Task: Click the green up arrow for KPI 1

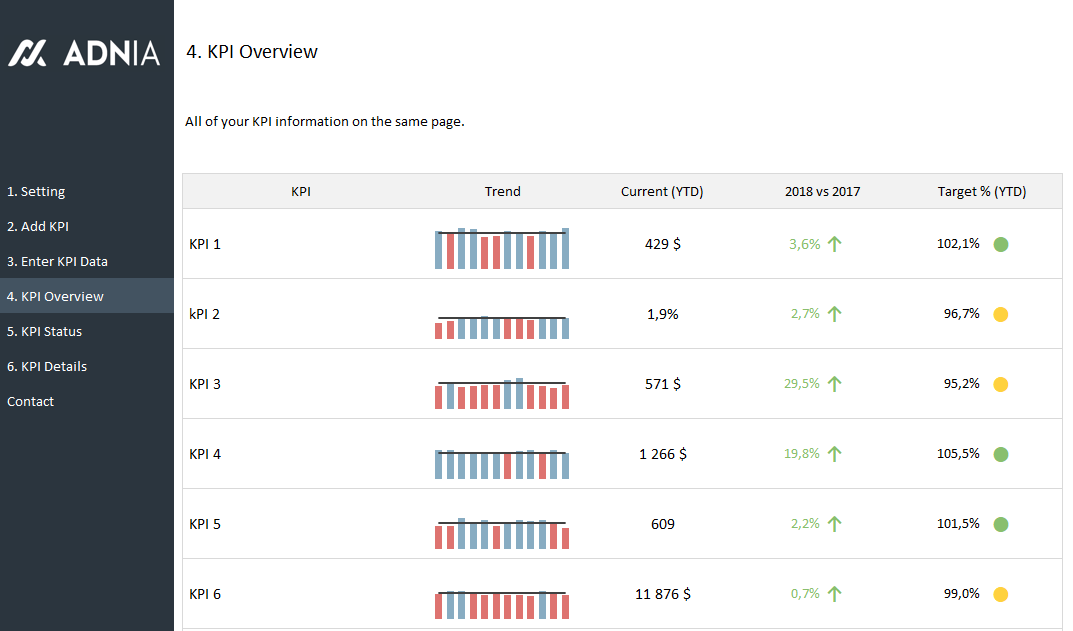Action: click(835, 244)
